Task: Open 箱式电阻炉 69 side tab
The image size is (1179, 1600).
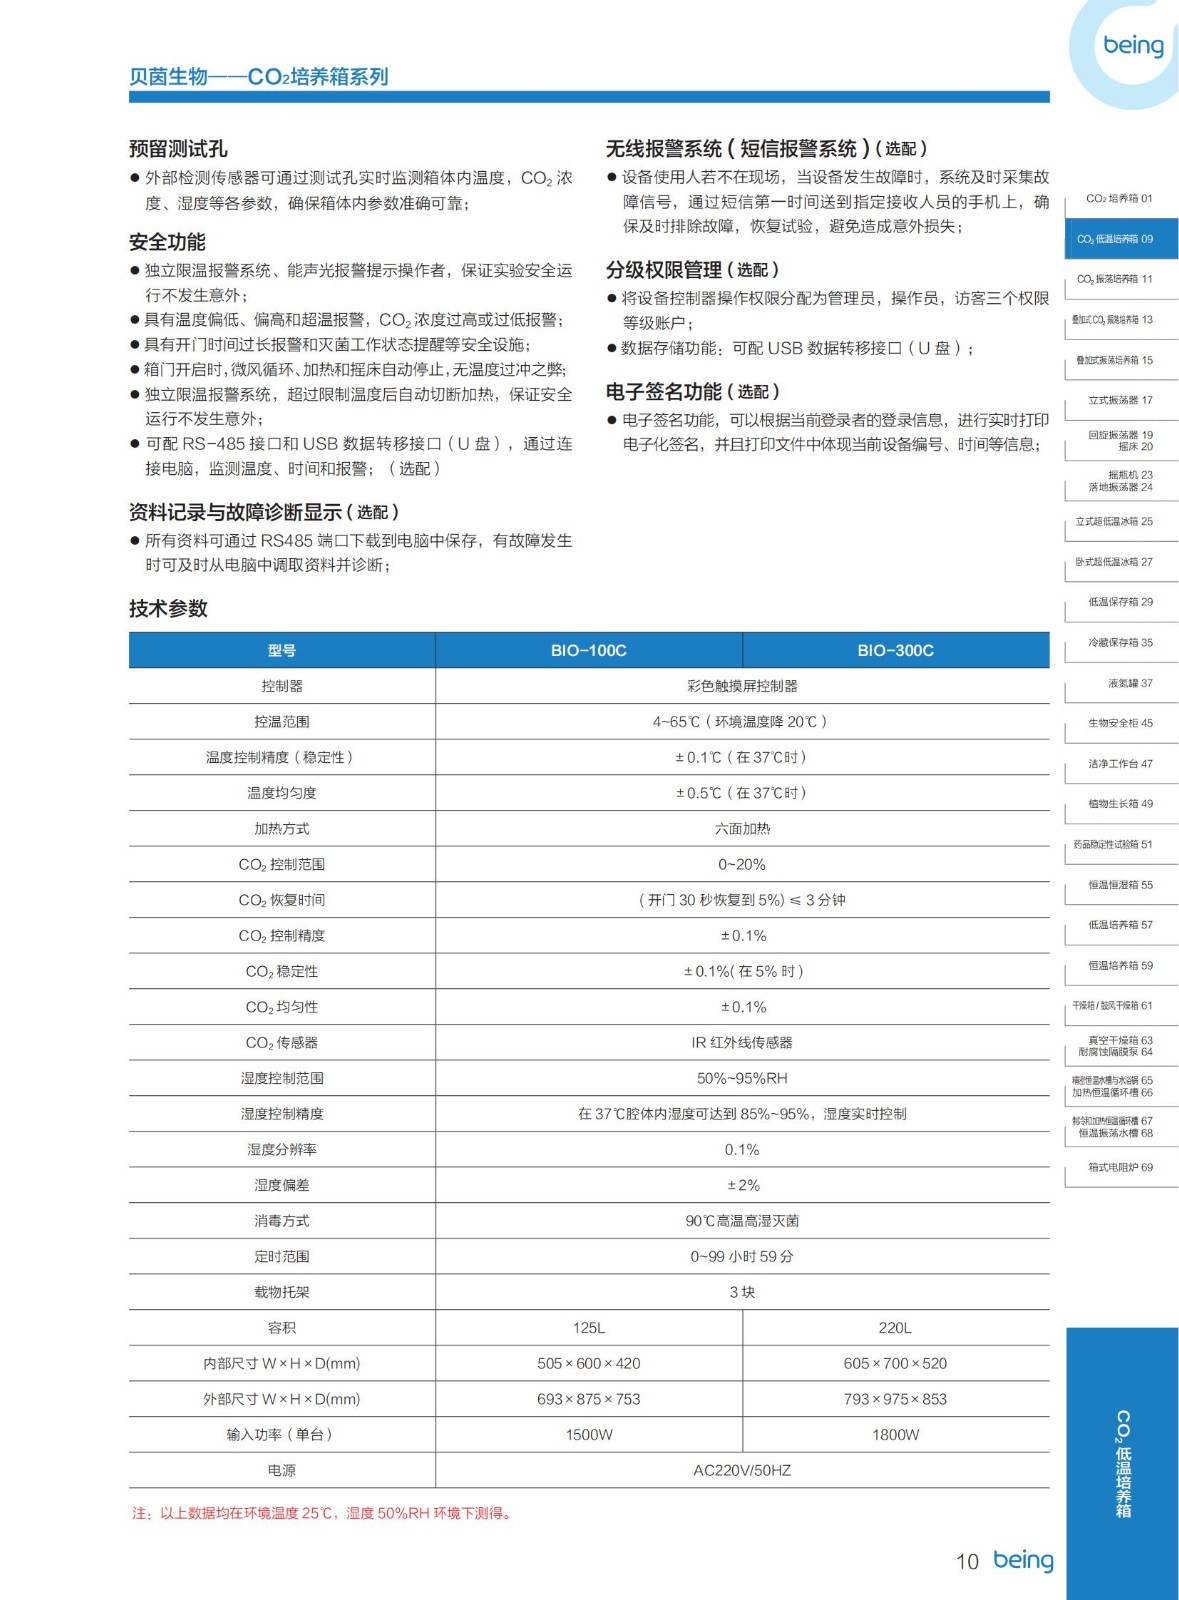Action: pos(1119,1168)
